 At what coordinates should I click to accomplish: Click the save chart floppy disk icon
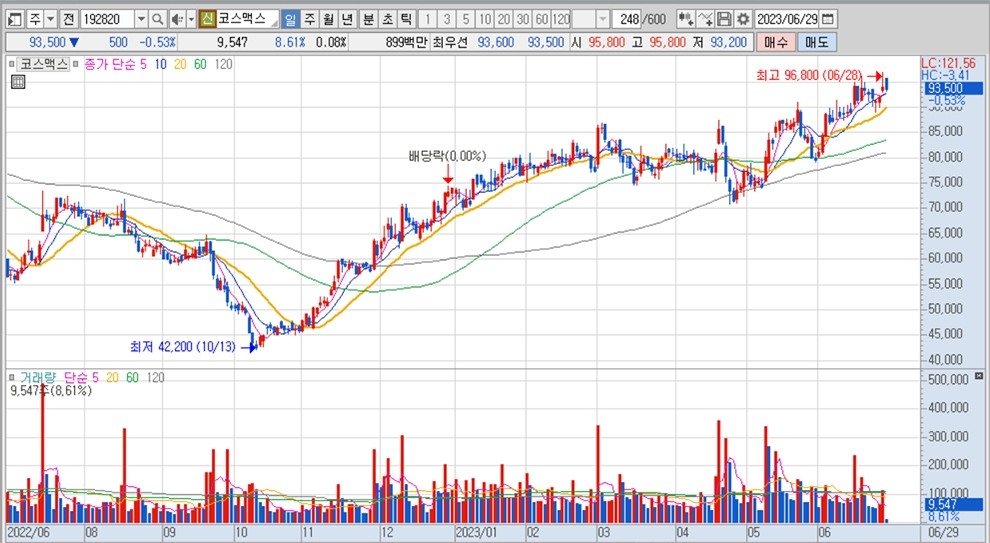point(725,20)
